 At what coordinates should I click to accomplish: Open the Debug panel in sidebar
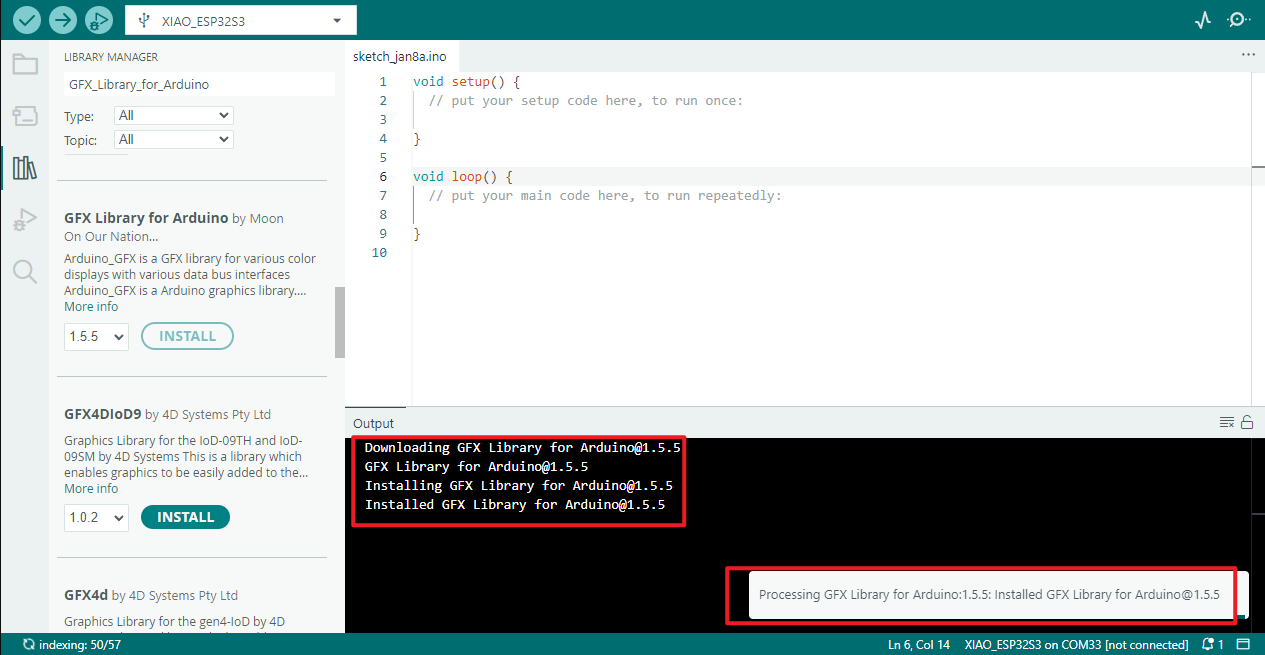point(25,220)
